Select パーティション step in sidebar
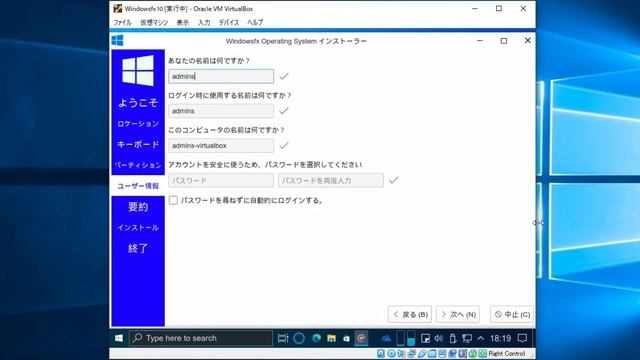 pyautogui.click(x=138, y=165)
